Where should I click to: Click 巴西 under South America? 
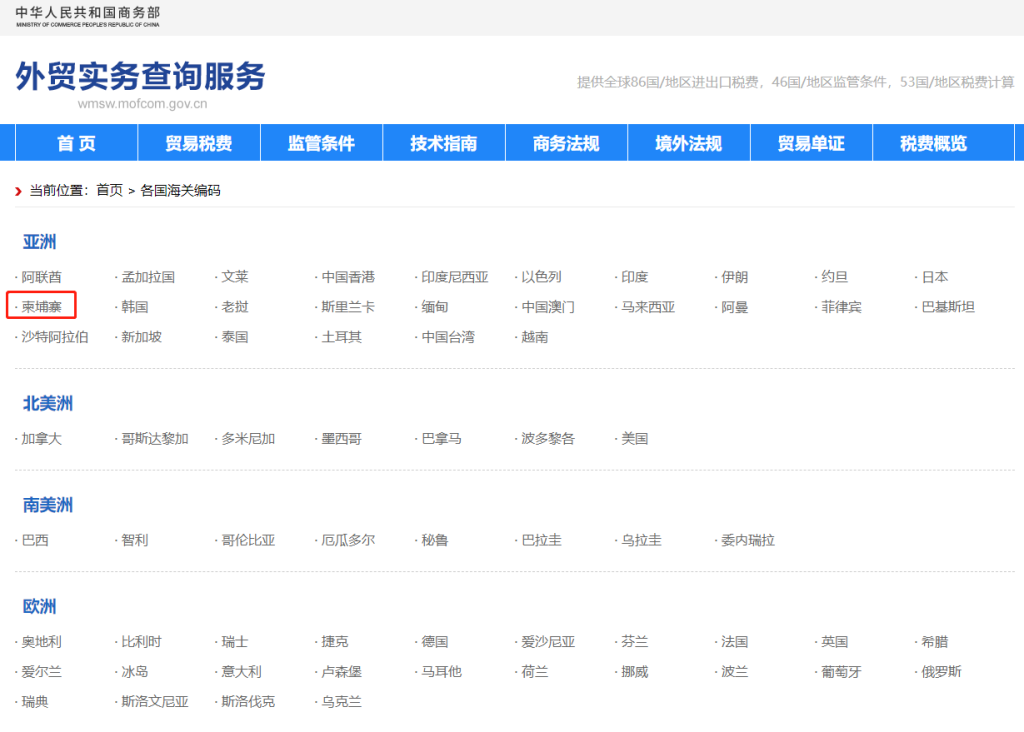tap(35, 540)
